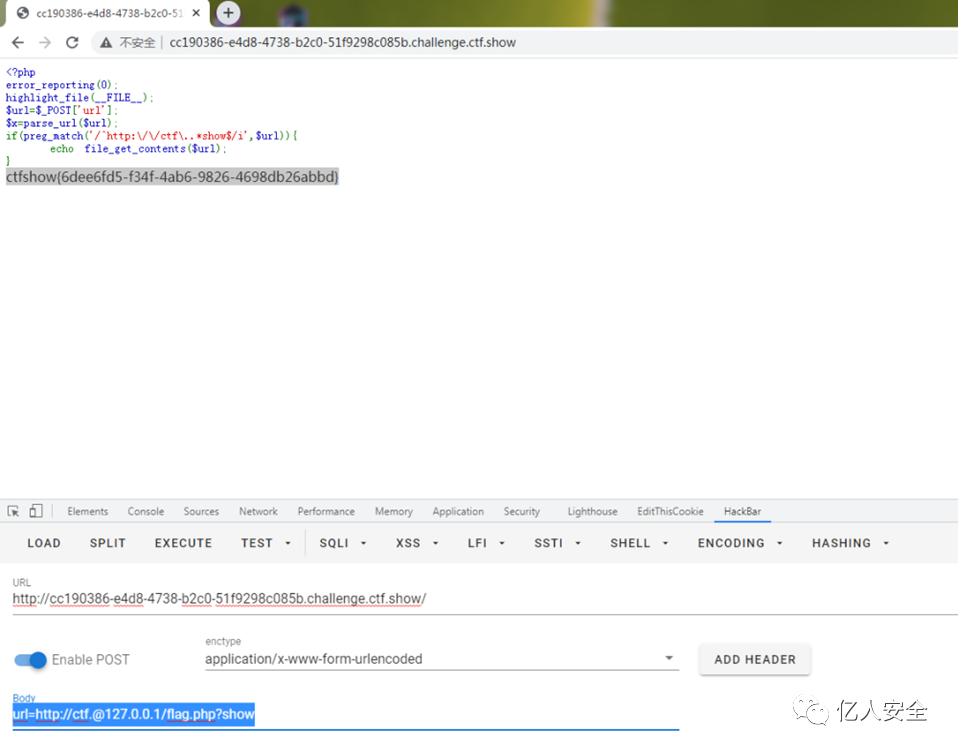Expand the TEST dropdown menu
The image size is (958, 752).
[x=265, y=543]
